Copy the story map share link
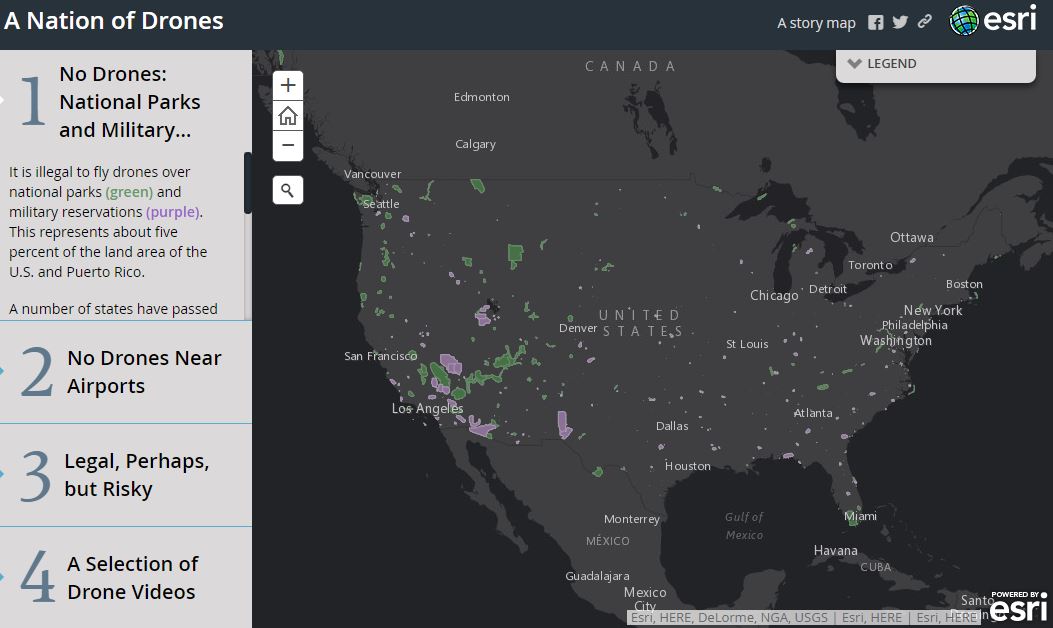1053x628 pixels. (x=925, y=22)
